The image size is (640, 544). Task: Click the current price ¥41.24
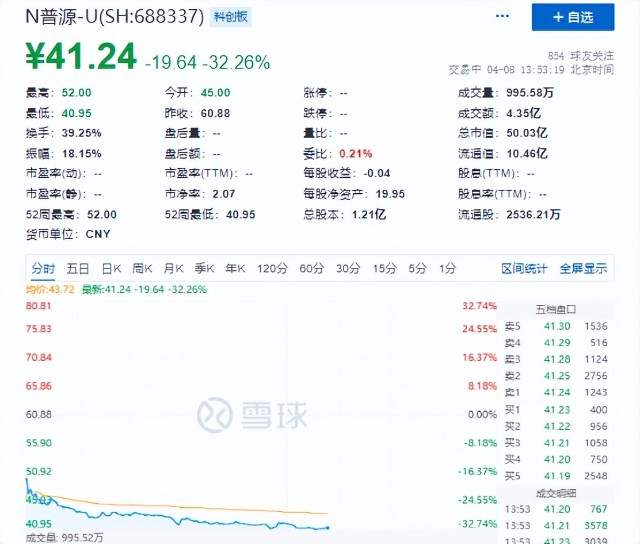(81, 56)
